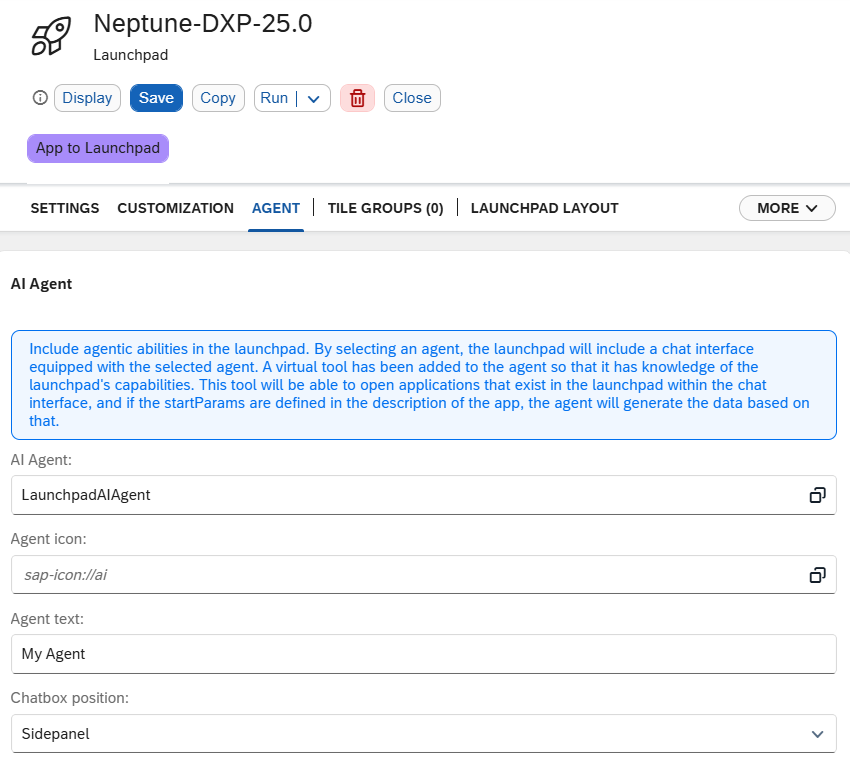Open icon picker for Agent icon field
This screenshot has width=850, height=760.
(817, 575)
